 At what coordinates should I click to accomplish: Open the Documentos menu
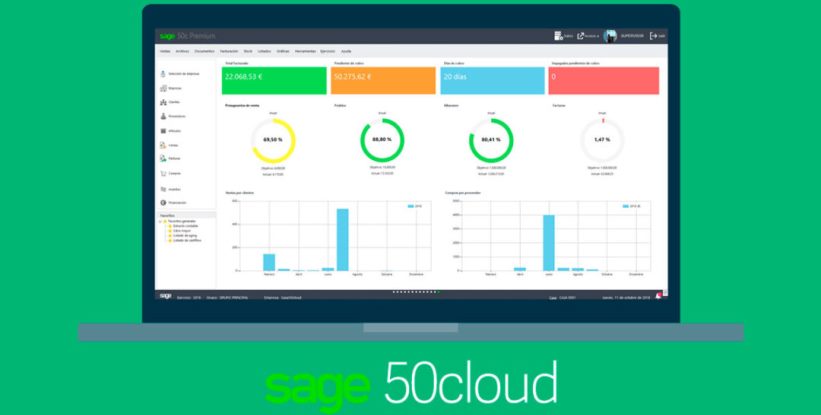click(204, 51)
